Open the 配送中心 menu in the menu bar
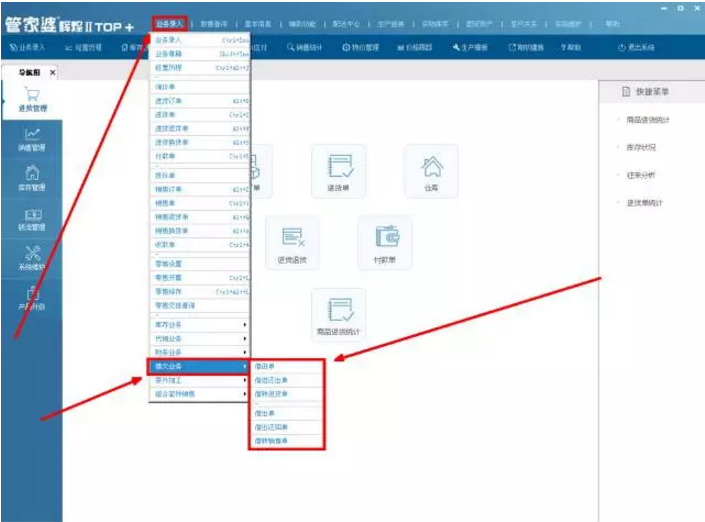Screen dimensions: 705x522 (x=346, y=24)
